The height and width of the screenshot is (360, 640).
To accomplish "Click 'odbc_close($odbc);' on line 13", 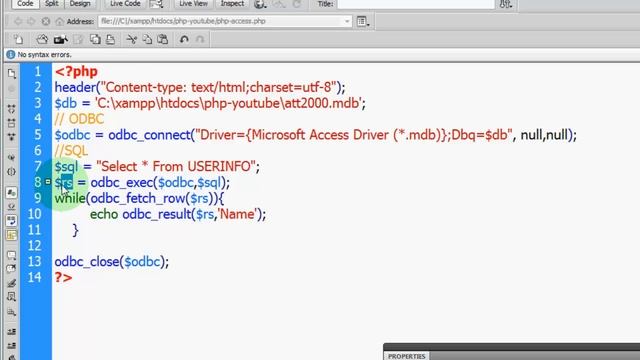I will 112,262.
